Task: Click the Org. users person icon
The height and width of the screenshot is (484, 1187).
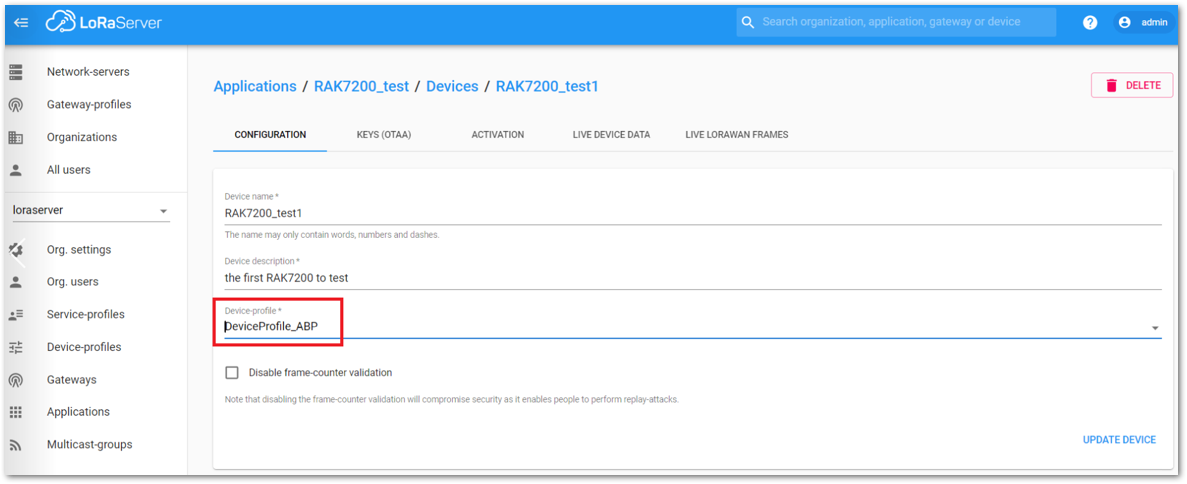Action: coord(15,282)
